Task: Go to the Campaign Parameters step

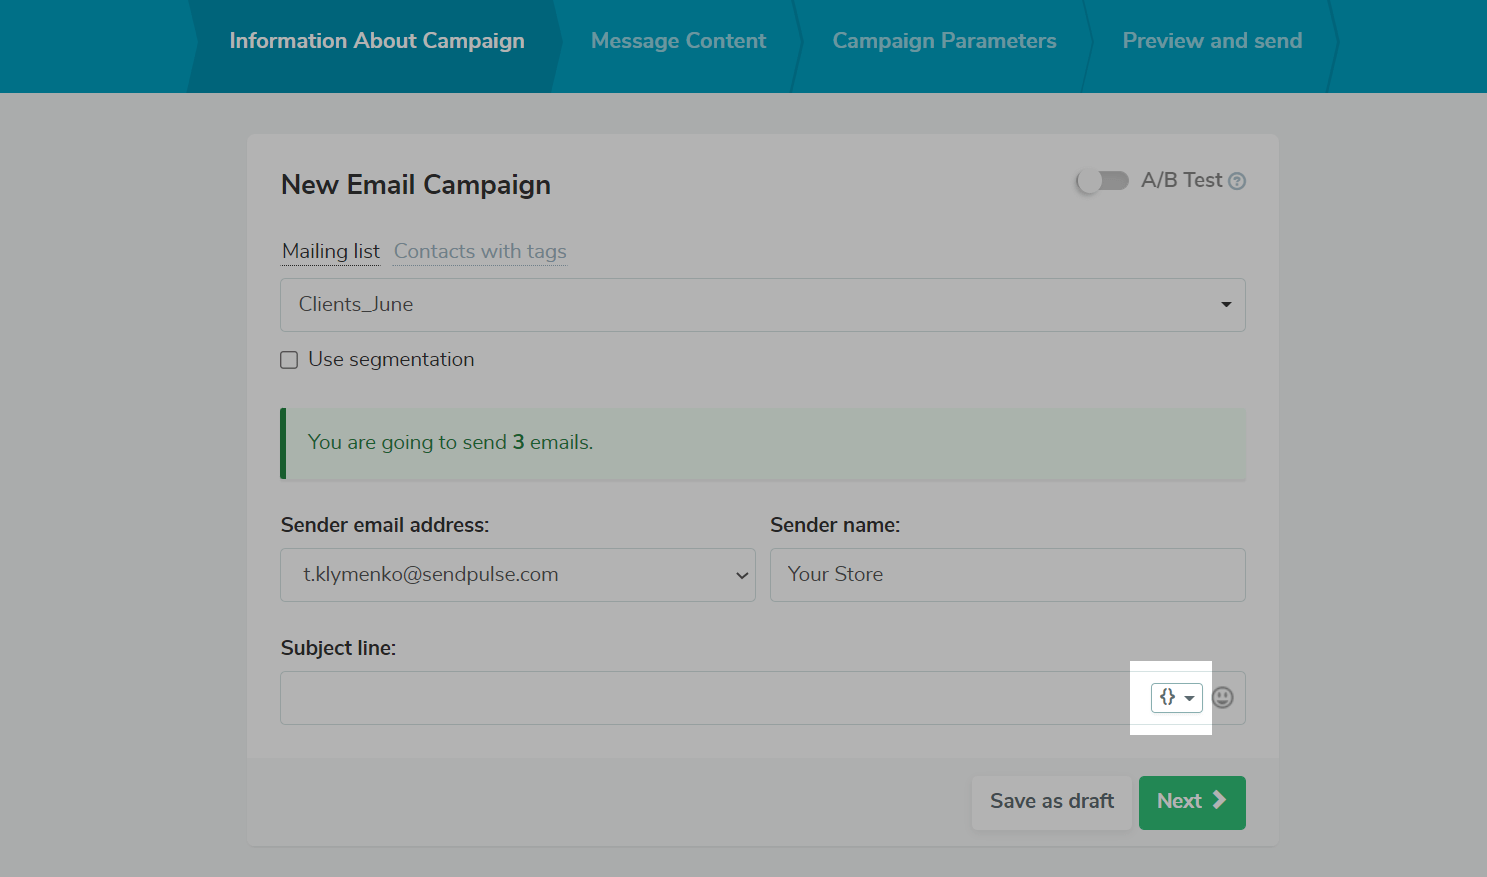Action: point(944,41)
